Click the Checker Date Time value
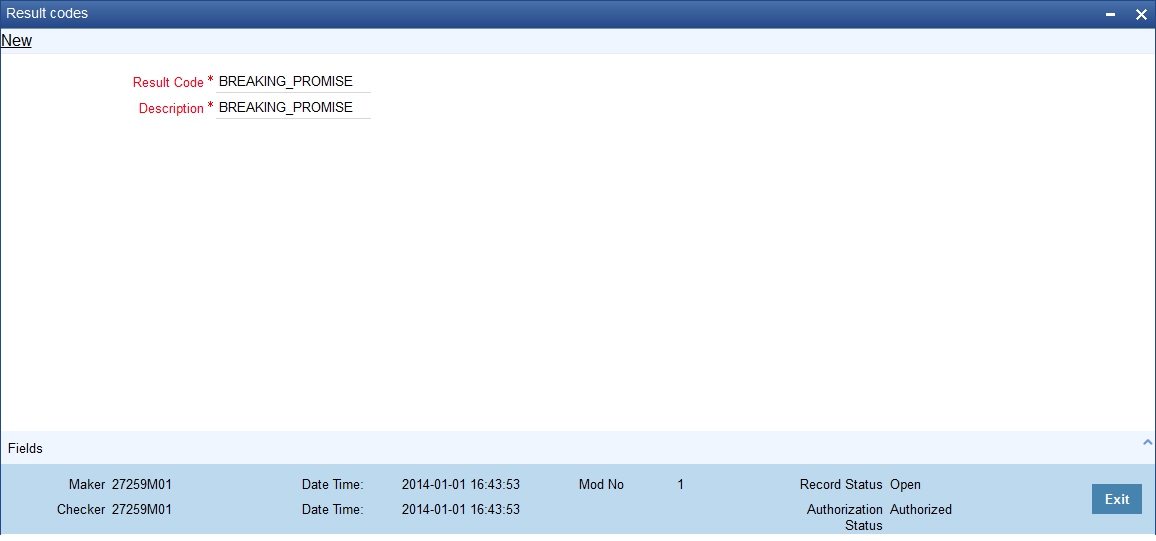The height and width of the screenshot is (541, 1156). click(x=461, y=509)
